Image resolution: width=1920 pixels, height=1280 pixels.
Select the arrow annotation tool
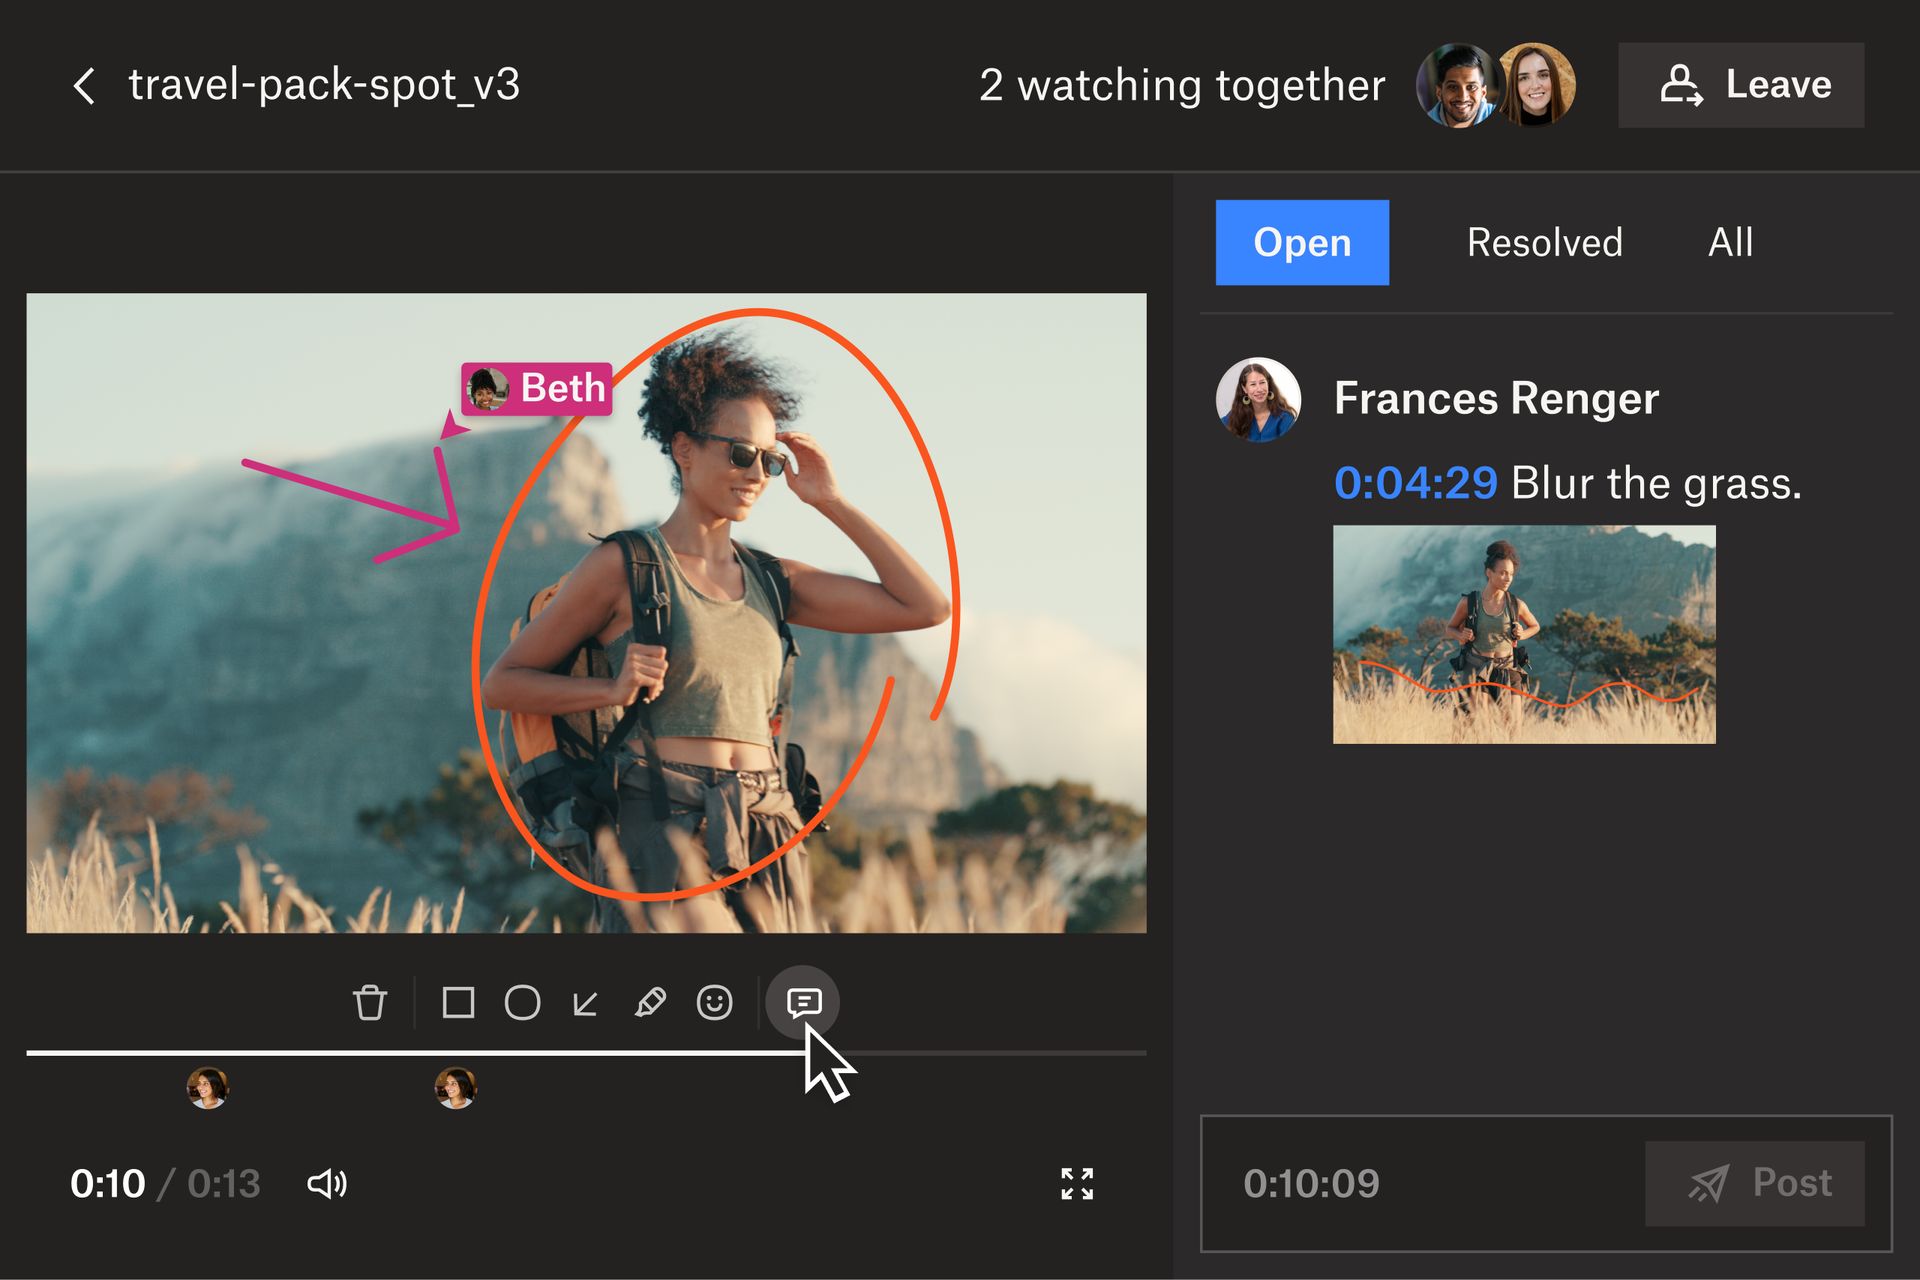tap(586, 1003)
